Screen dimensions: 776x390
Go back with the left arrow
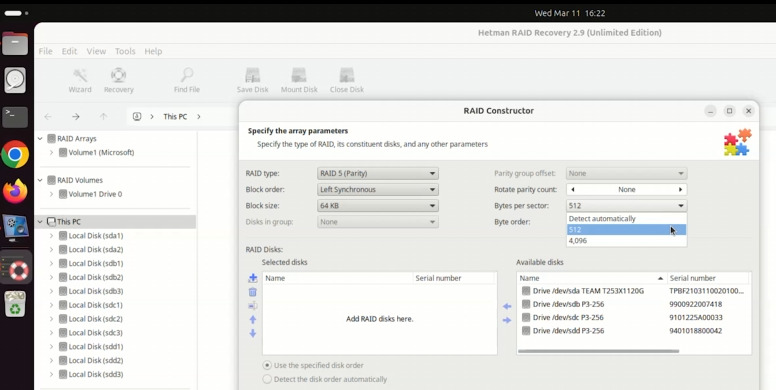click(x=48, y=117)
